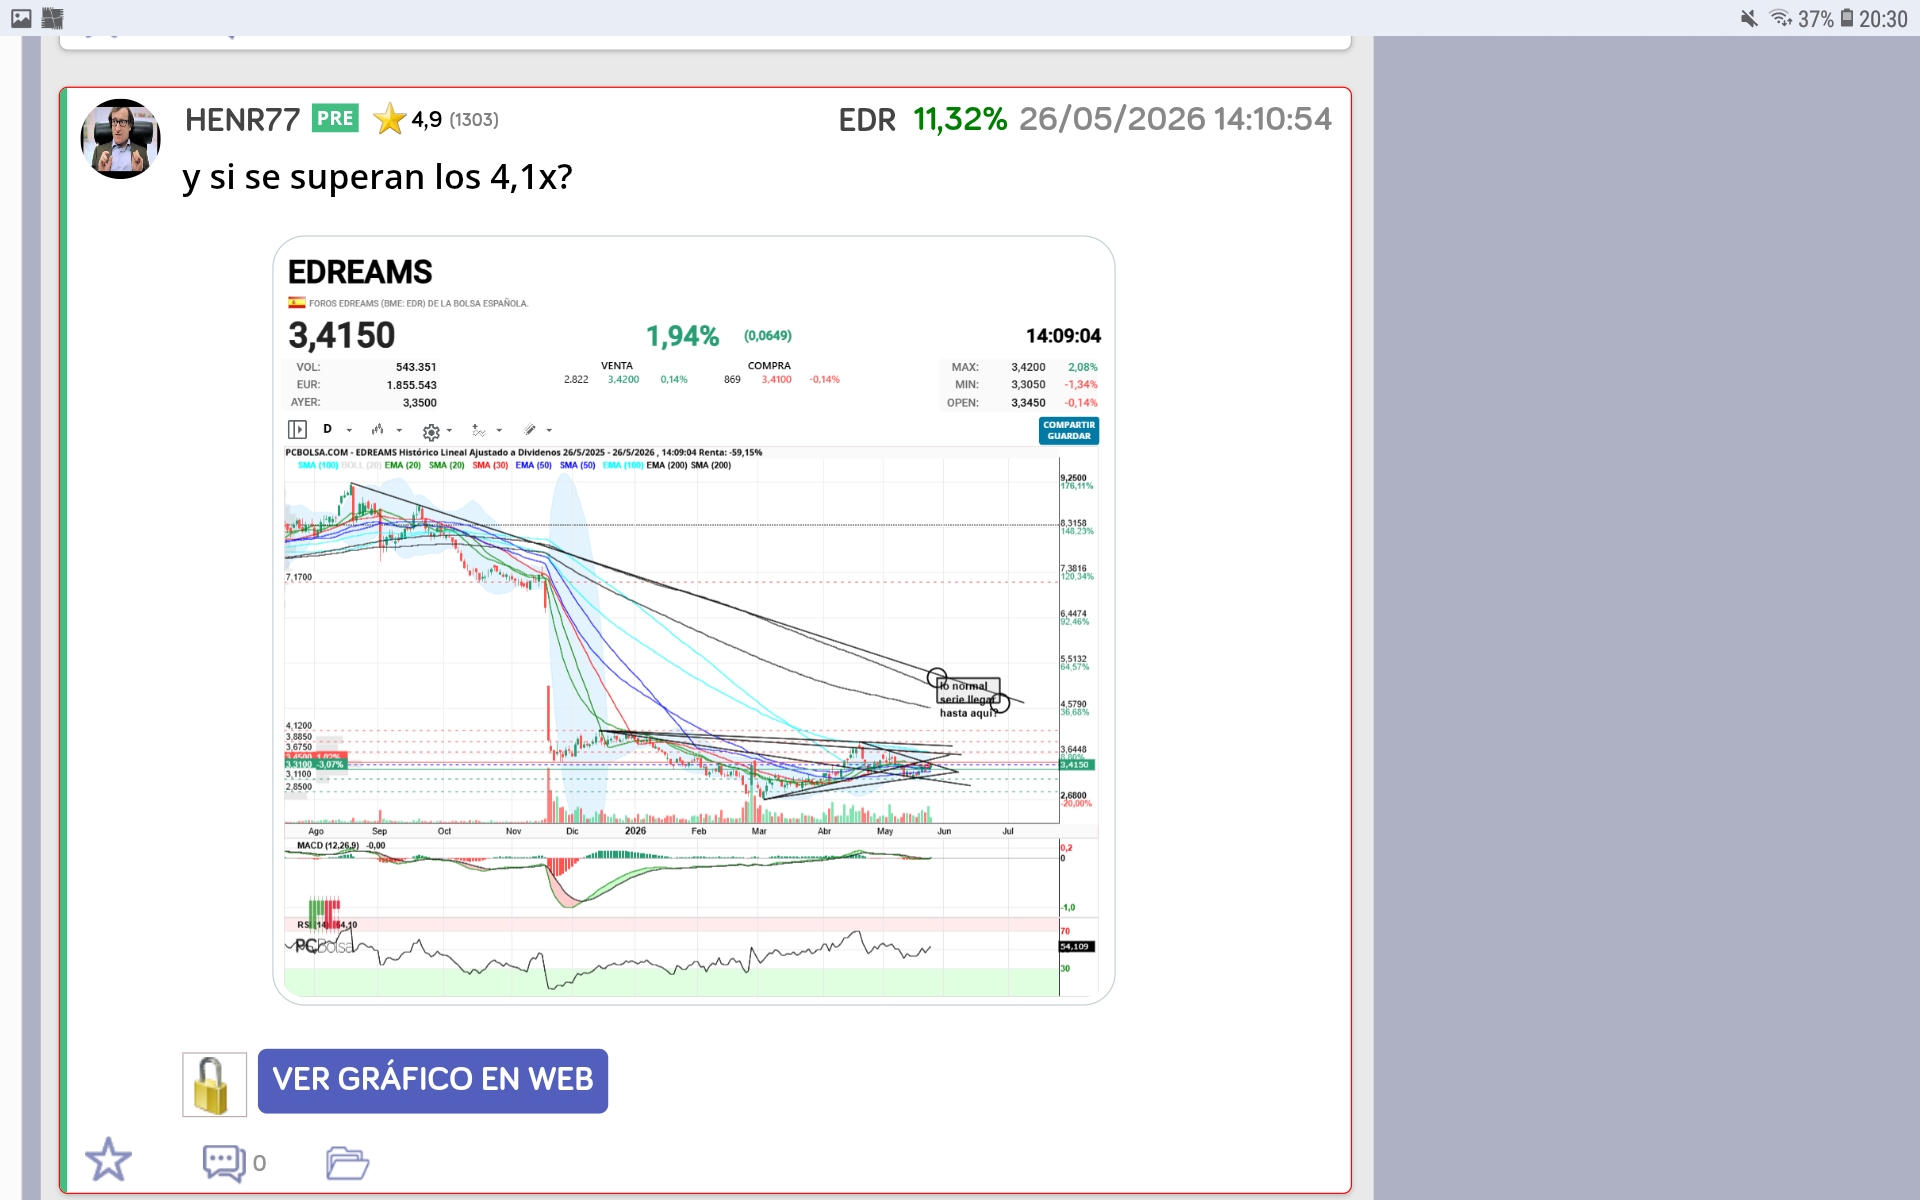Open the folder icon below the post
Viewport: 1920px width, 1200px height.
click(347, 1163)
